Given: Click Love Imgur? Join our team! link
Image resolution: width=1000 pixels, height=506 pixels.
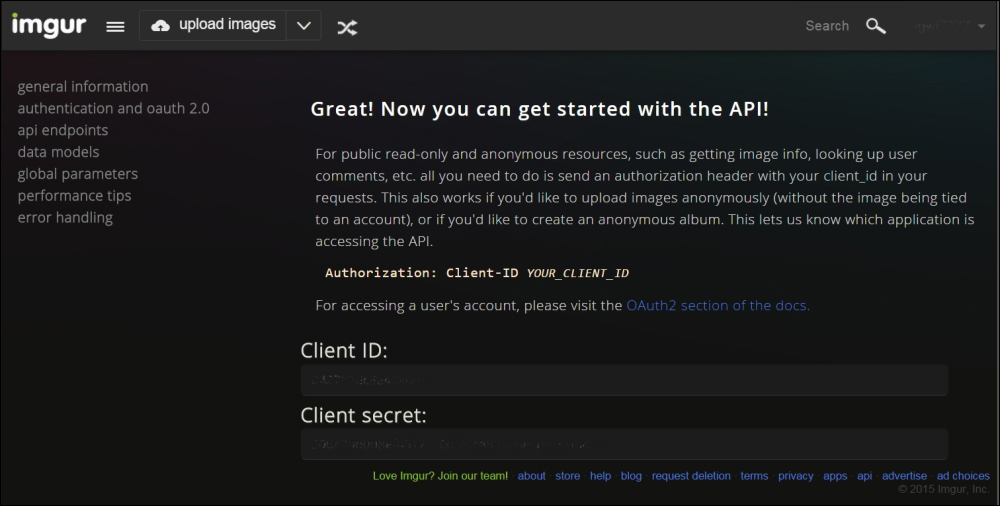Looking at the screenshot, I should tap(440, 476).
